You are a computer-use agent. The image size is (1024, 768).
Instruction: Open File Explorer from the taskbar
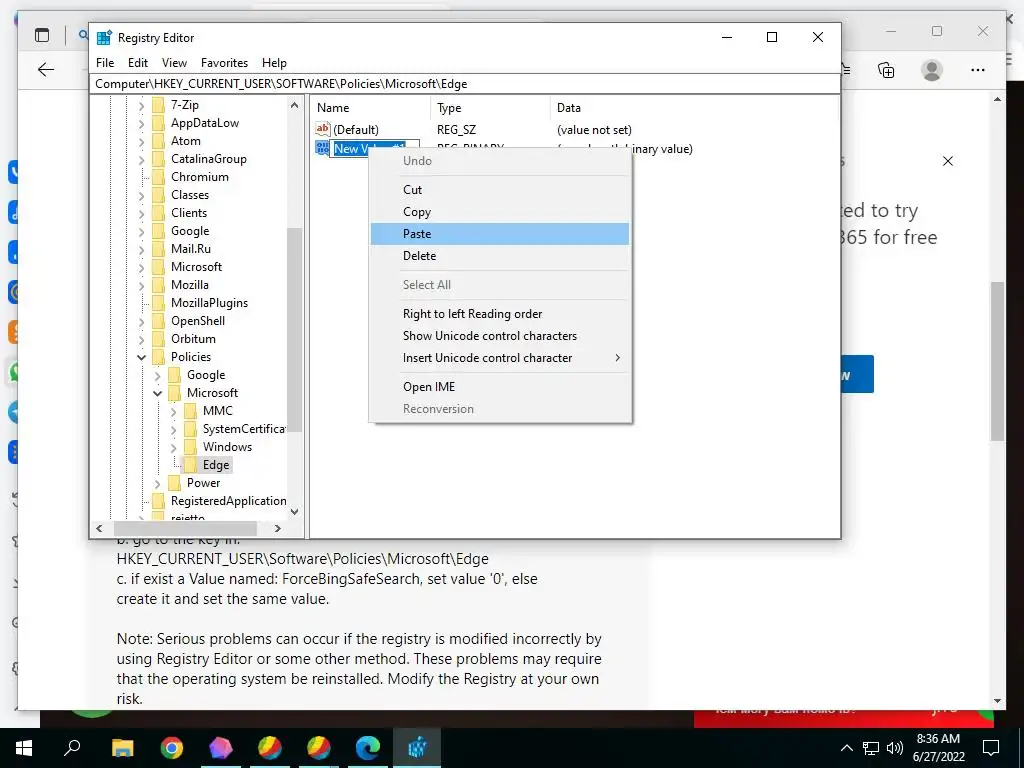coord(123,748)
